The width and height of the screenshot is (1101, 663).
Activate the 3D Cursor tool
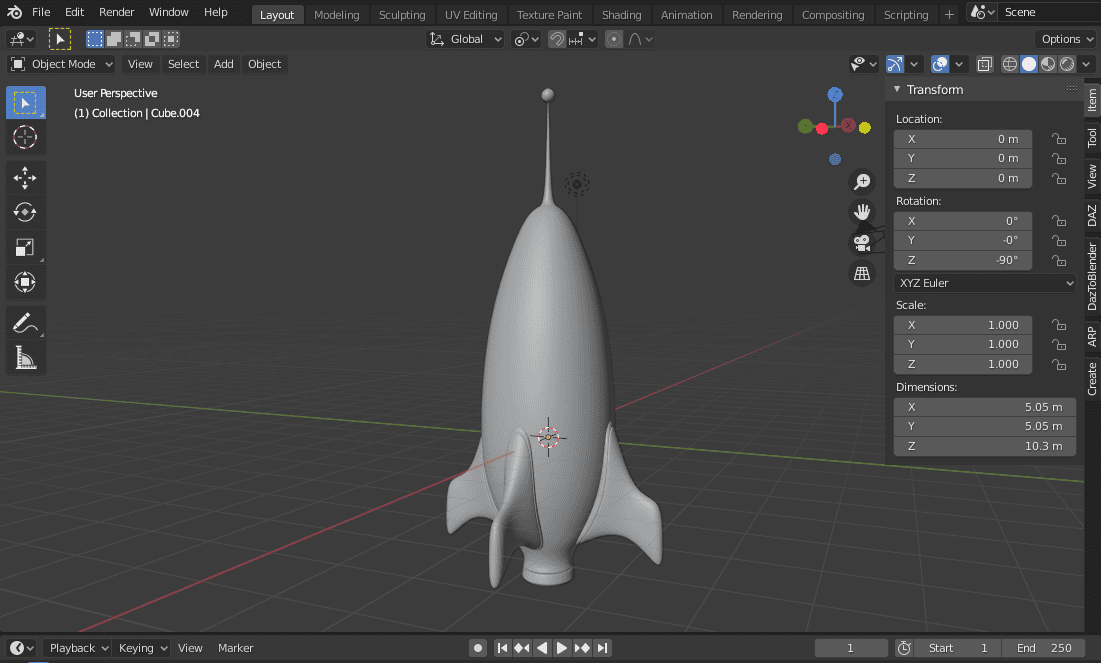[x=25, y=138]
